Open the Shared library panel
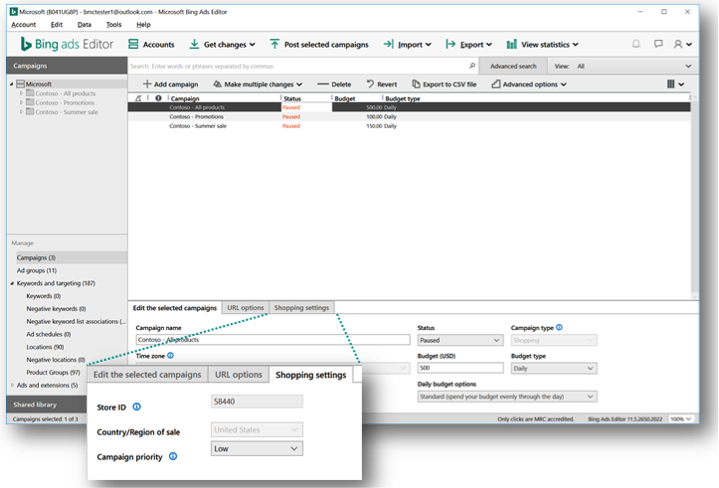This screenshot has width=719, height=488. coord(47,405)
